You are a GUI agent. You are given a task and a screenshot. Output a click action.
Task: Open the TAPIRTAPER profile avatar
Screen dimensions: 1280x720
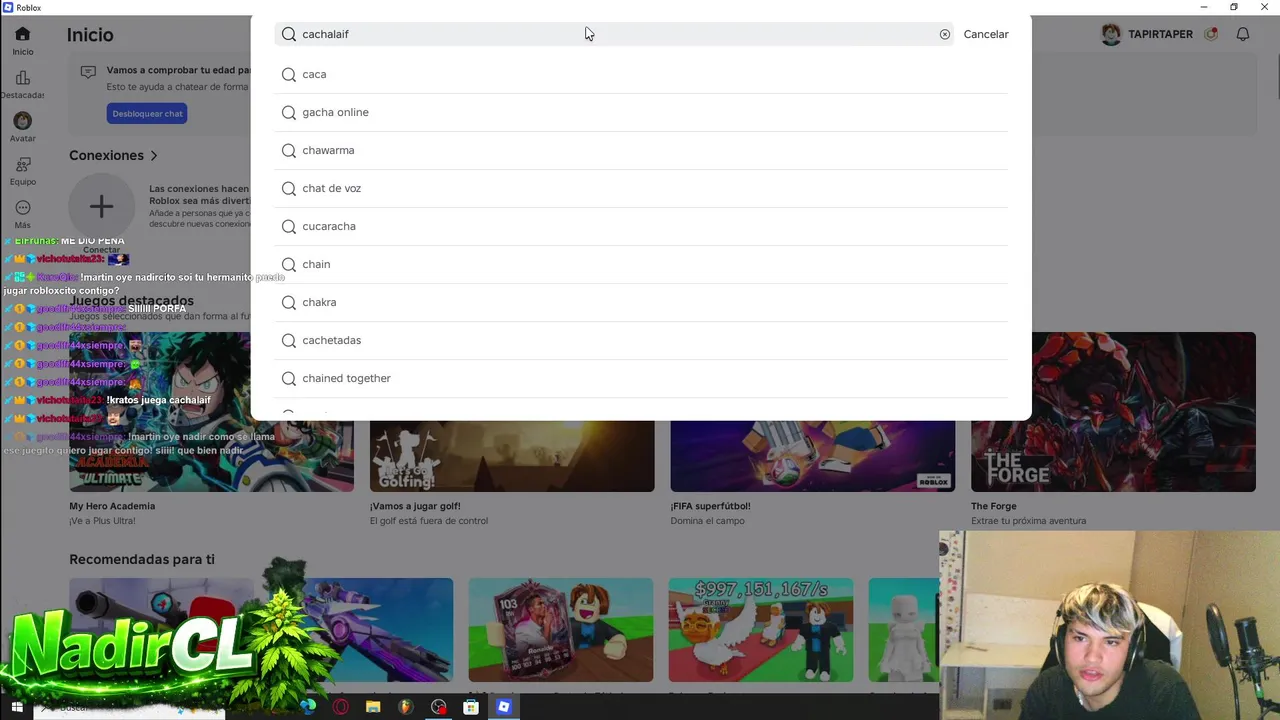(x=1111, y=34)
